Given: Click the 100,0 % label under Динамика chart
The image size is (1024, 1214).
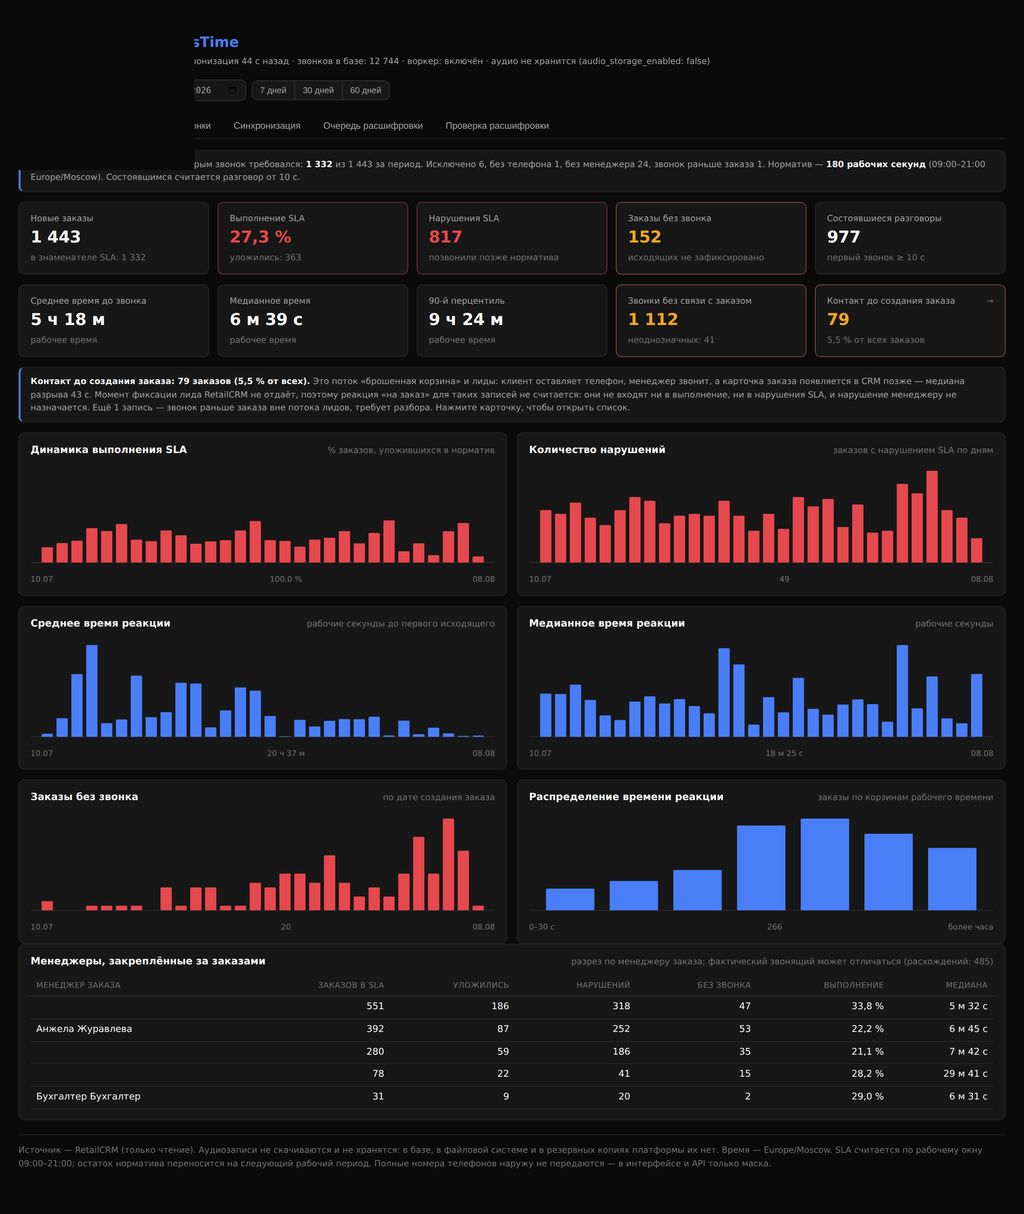Looking at the screenshot, I should pos(286,579).
